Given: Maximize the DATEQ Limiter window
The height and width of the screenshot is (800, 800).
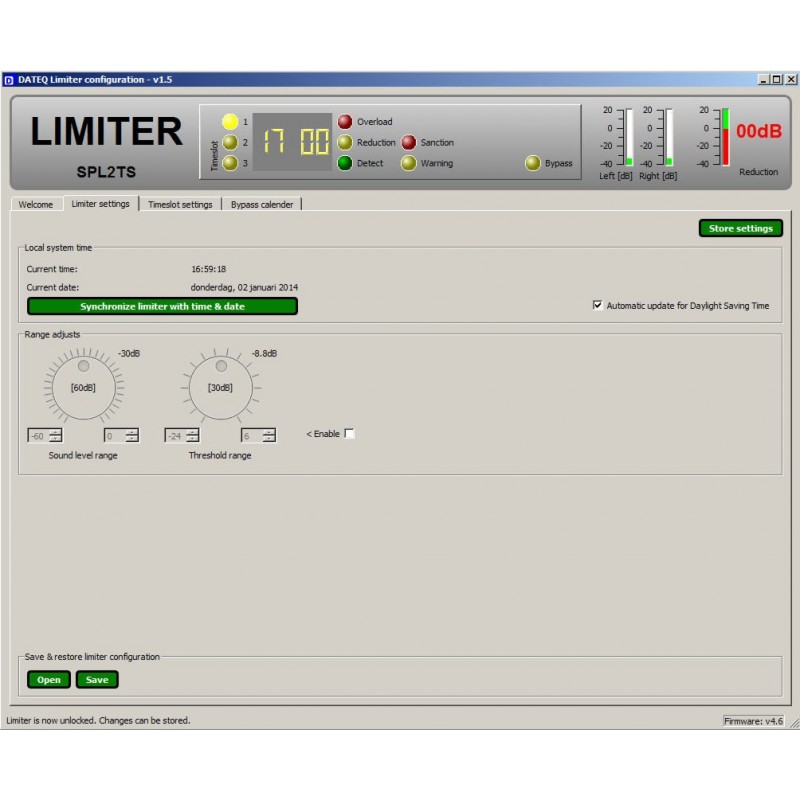Looking at the screenshot, I should coord(776,80).
